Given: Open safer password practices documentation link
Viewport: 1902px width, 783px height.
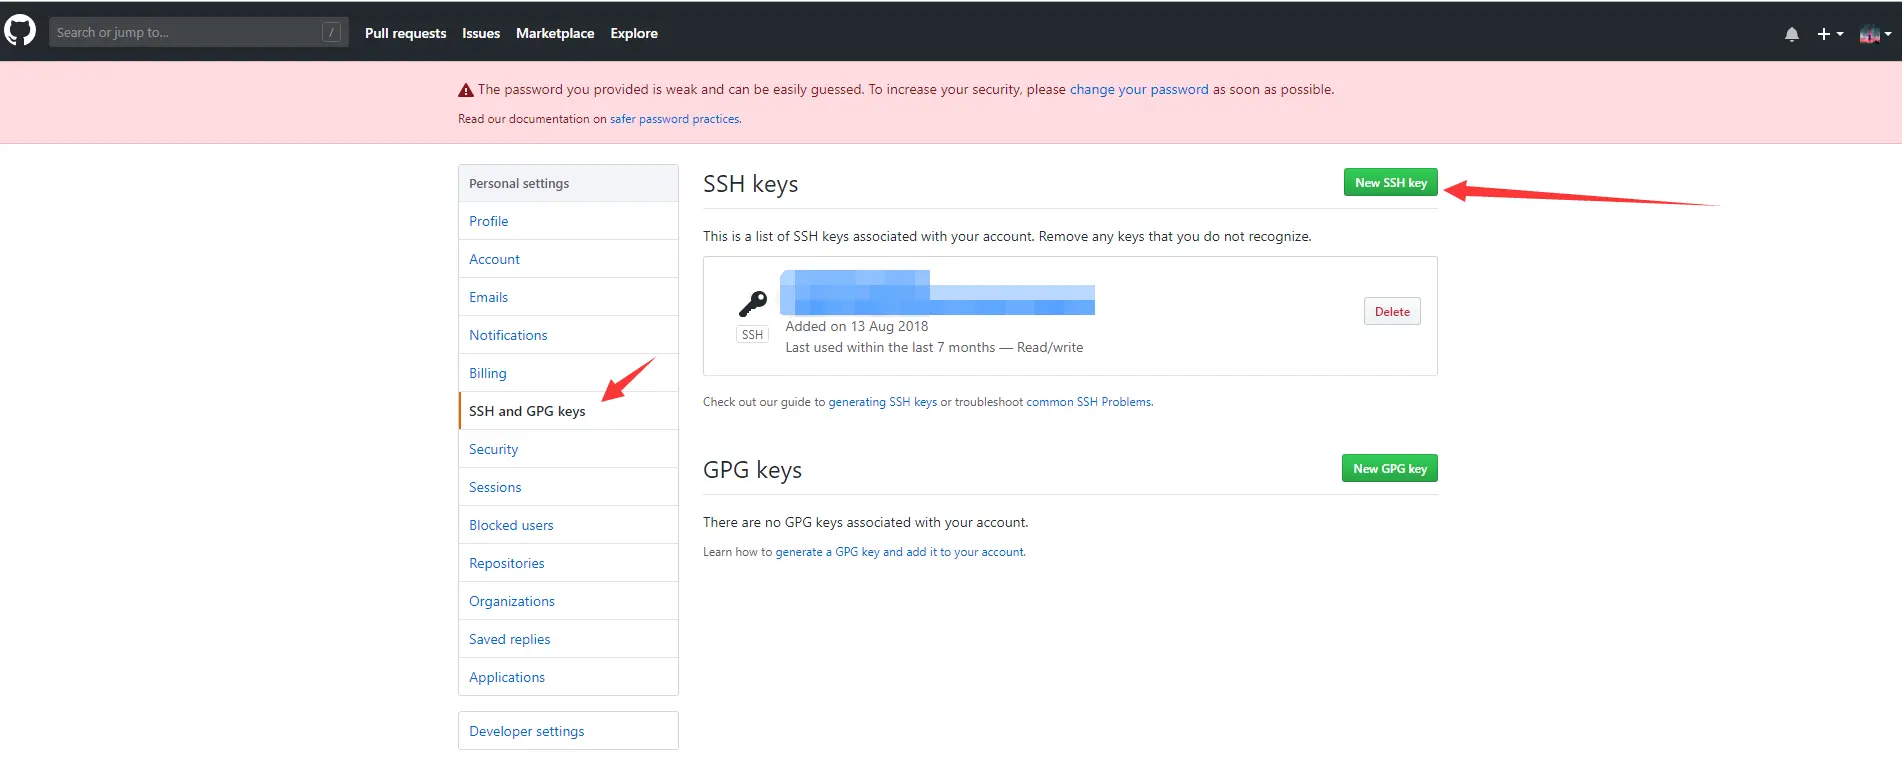Looking at the screenshot, I should click(x=675, y=119).
